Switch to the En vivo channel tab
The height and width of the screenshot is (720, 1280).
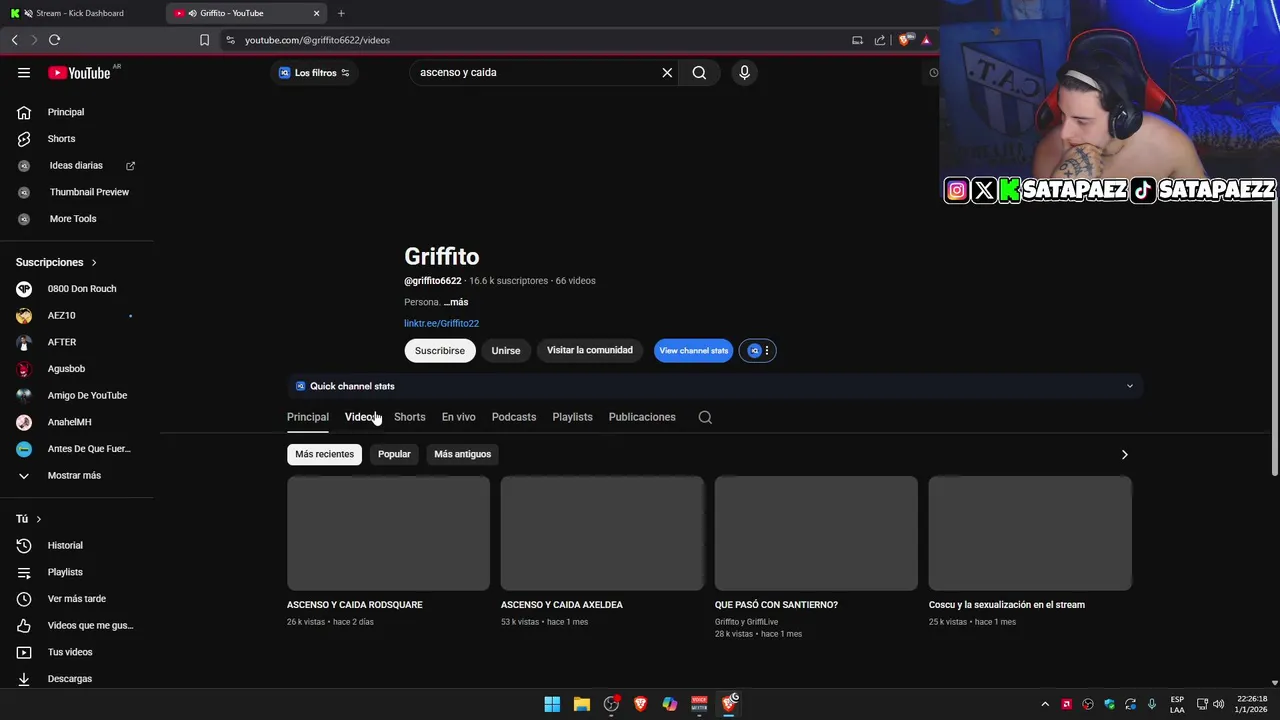pyautogui.click(x=459, y=417)
